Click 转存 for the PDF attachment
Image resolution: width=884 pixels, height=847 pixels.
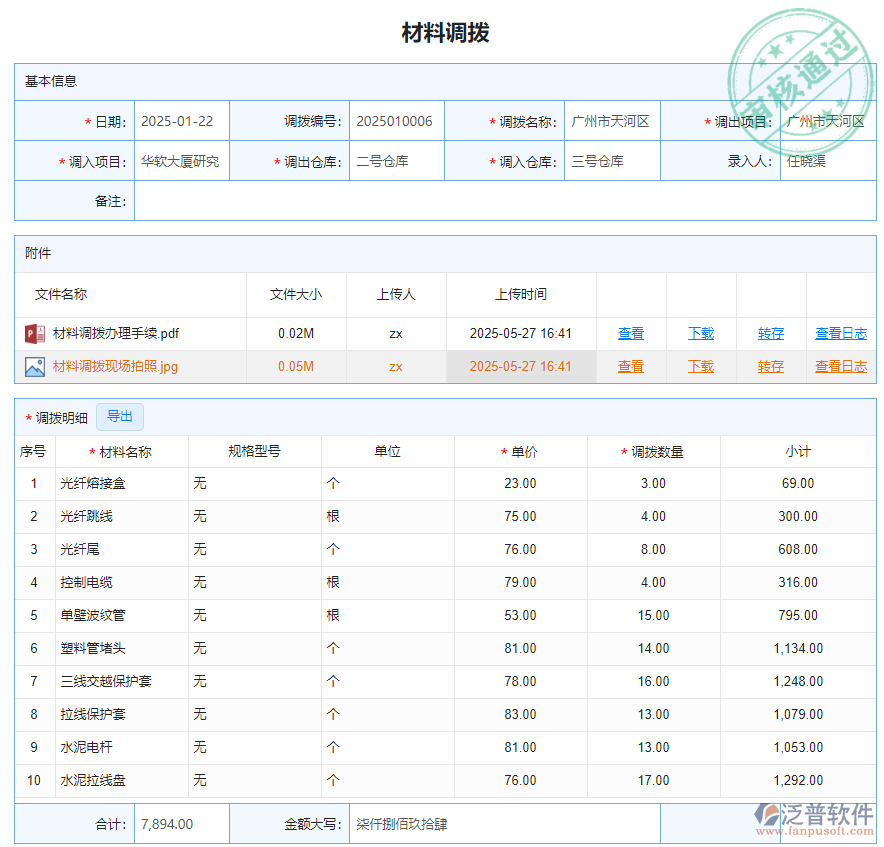click(x=771, y=333)
